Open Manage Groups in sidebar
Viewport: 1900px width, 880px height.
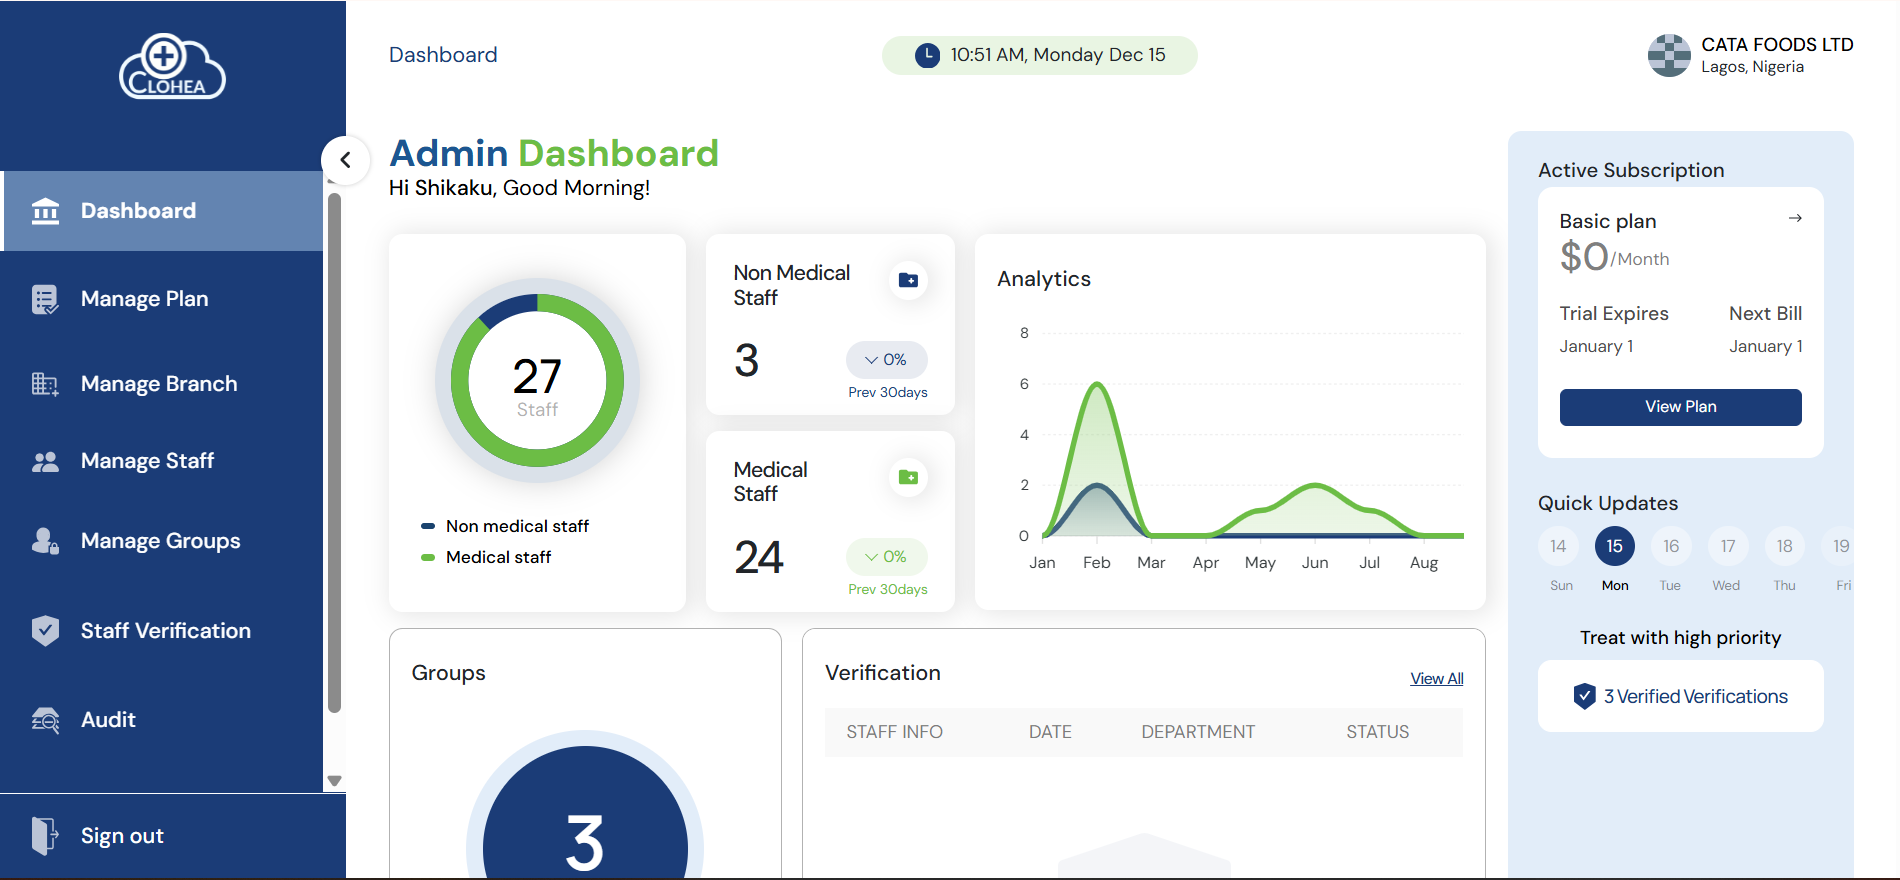[162, 541]
